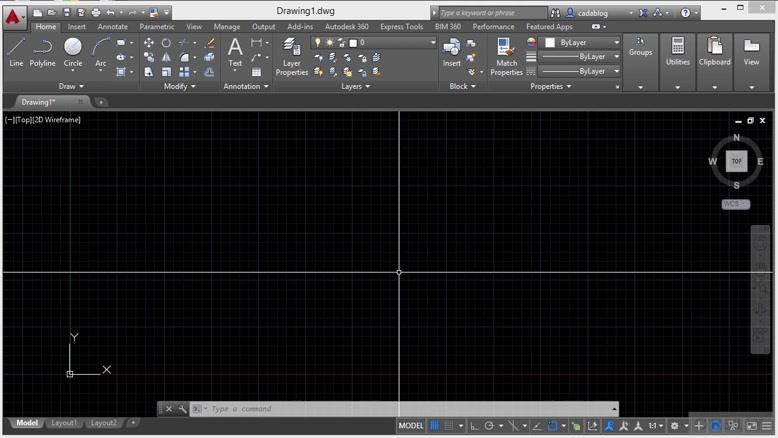
Task: Click the Copy tool in Modify
Action: [x=148, y=58]
